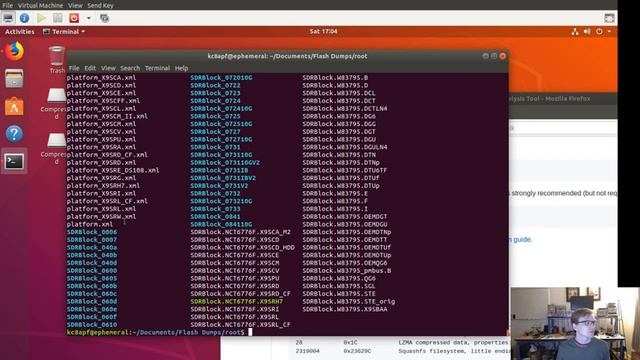The image size is (640, 360).
Task: Open Help from the dock
Action: click(x=14, y=134)
